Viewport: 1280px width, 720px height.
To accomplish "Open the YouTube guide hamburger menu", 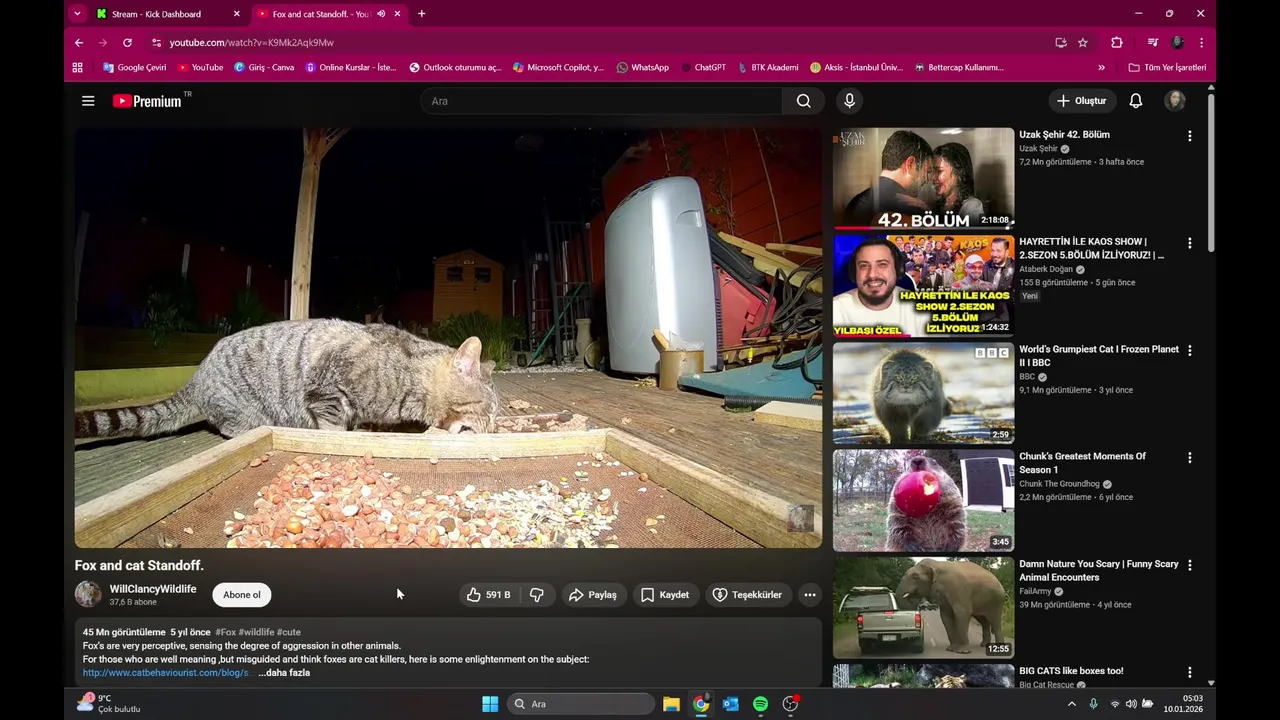I will tap(88, 101).
